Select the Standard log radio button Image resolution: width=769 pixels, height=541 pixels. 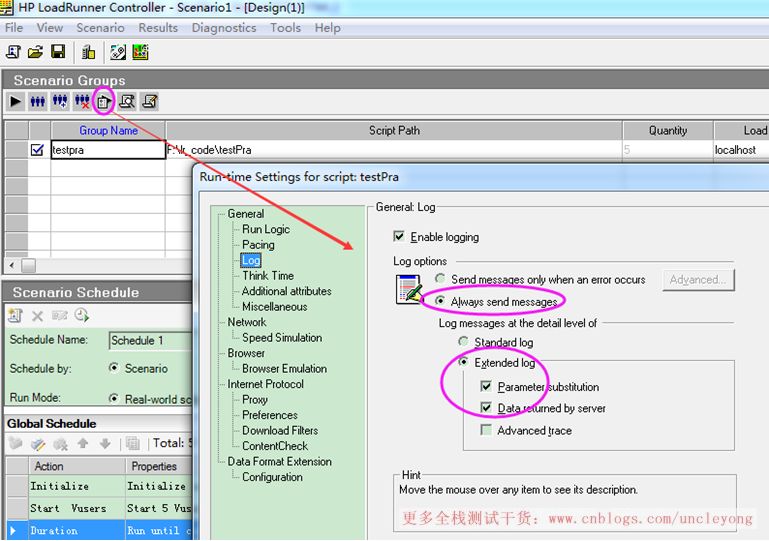click(463, 341)
